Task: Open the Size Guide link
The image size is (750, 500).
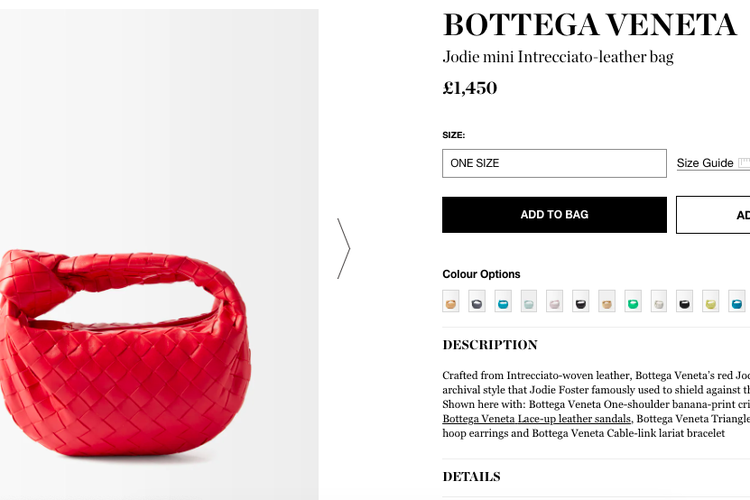Action: pos(705,163)
